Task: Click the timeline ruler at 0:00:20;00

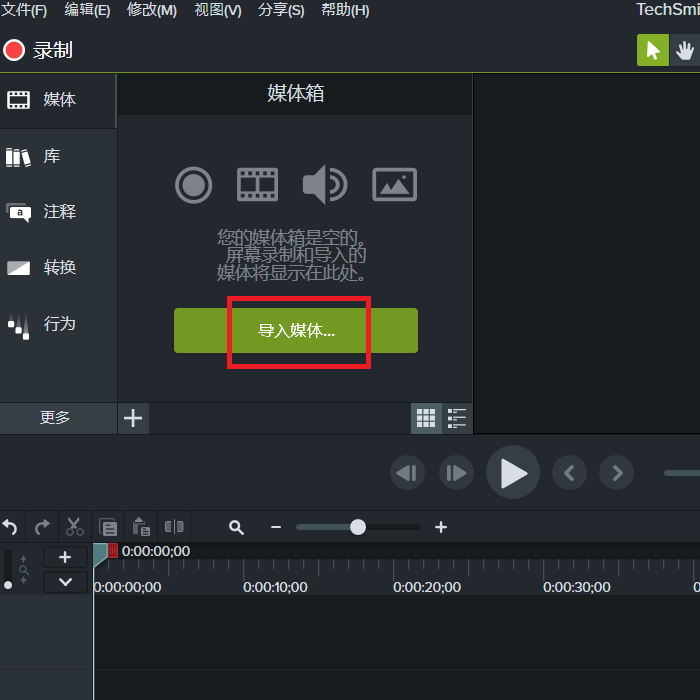Action: [x=427, y=587]
